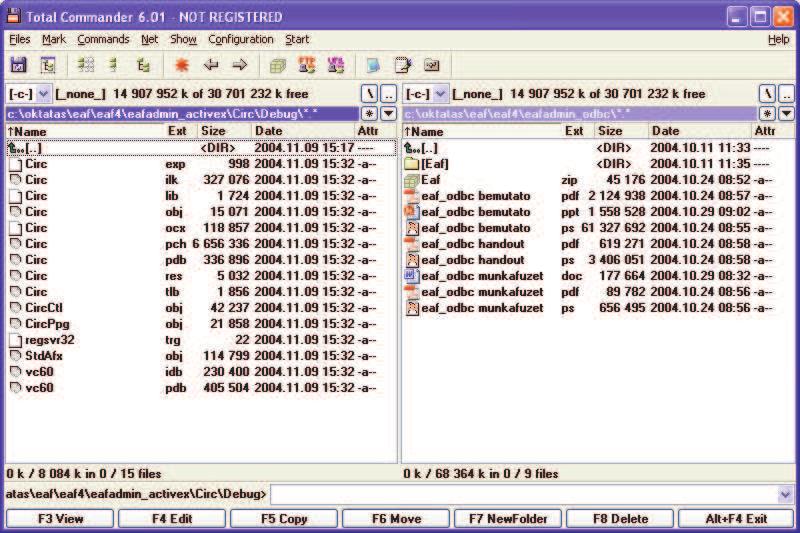Click the Pack files cube icon

pyautogui.click(x=278, y=65)
